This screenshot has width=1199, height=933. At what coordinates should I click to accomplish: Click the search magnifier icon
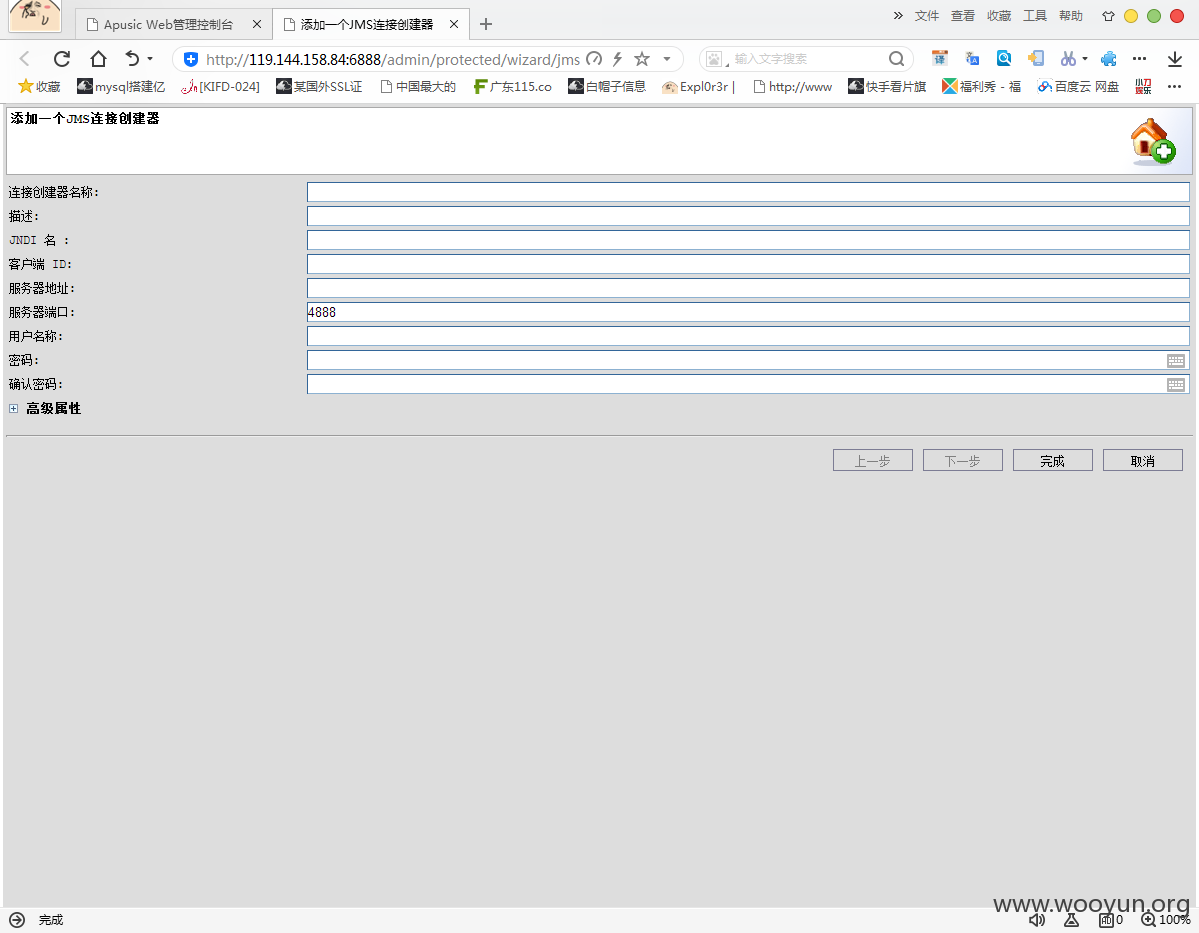pyautogui.click(x=896, y=59)
